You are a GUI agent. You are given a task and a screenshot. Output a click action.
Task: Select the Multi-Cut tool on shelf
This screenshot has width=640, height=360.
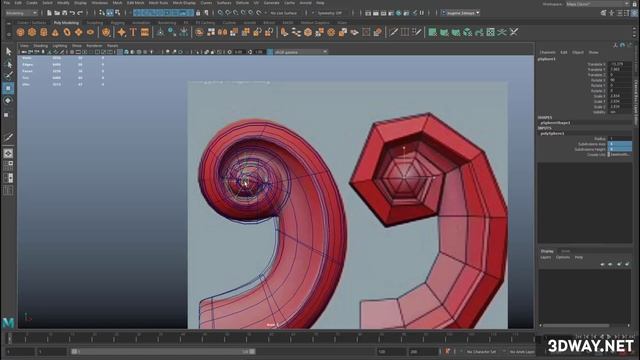tap(393, 32)
